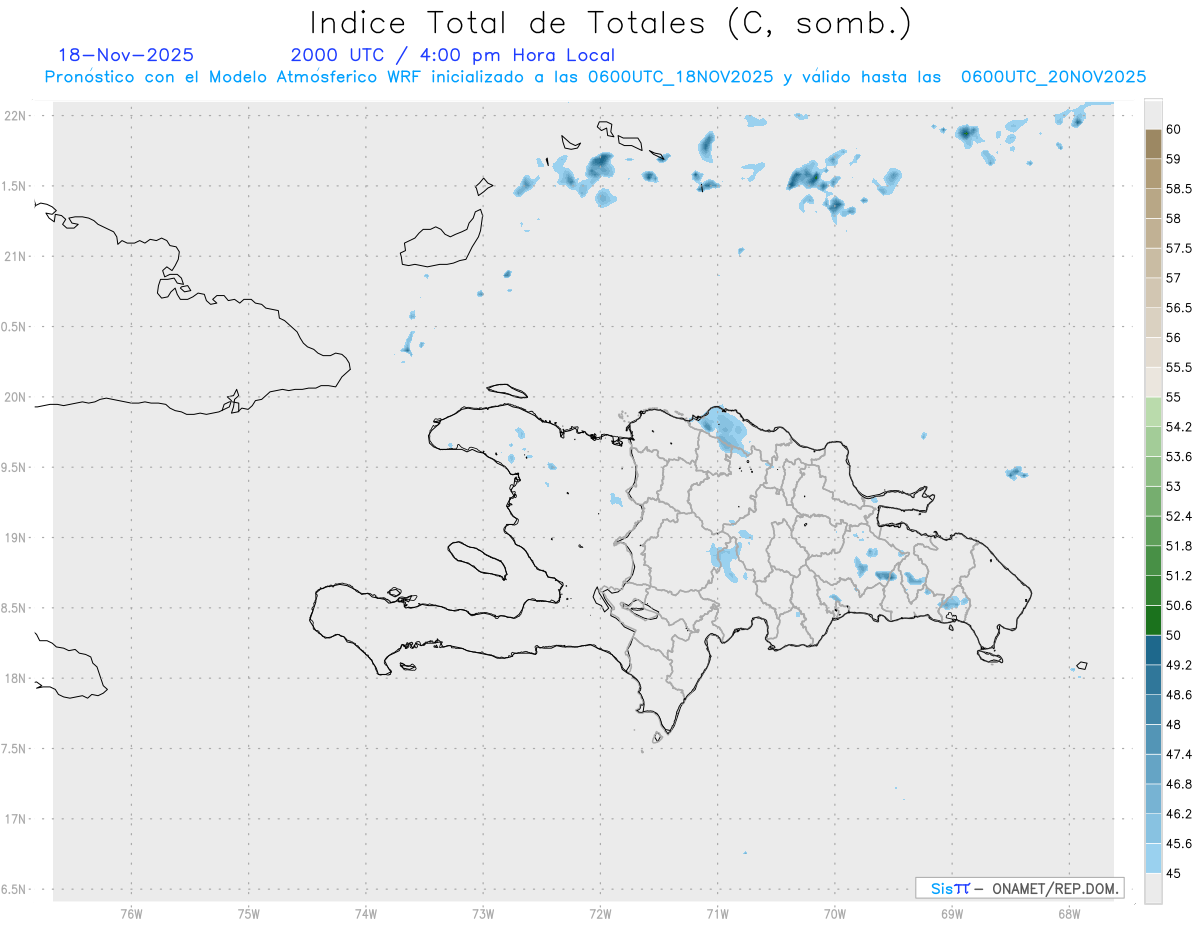Click the legend value '55'
Image resolution: width=1200 pixels, height=927 pixels.
[x=1174, y=397]
